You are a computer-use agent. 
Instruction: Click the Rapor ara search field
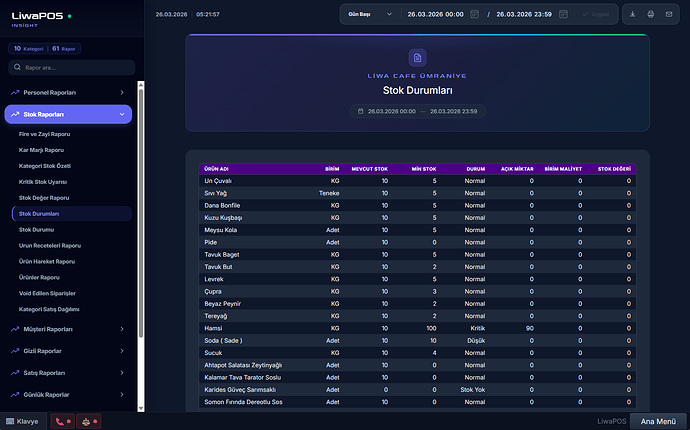(x=70, y=68)
